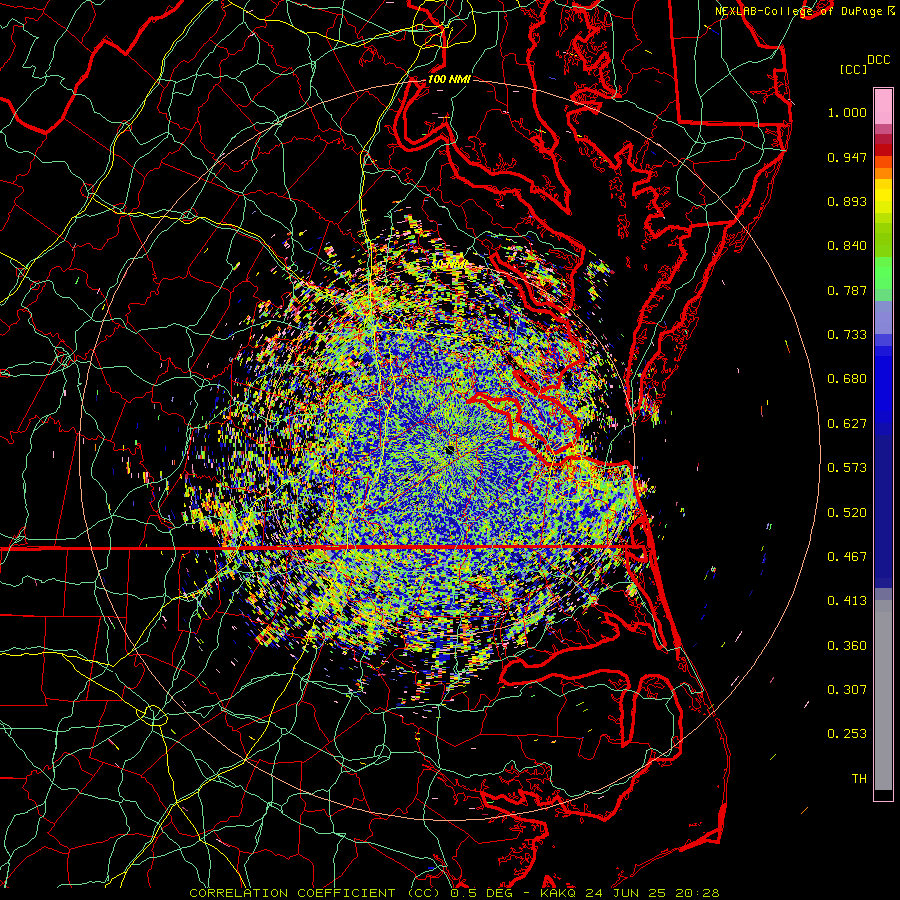Click the 0.307 scale value

847,690
